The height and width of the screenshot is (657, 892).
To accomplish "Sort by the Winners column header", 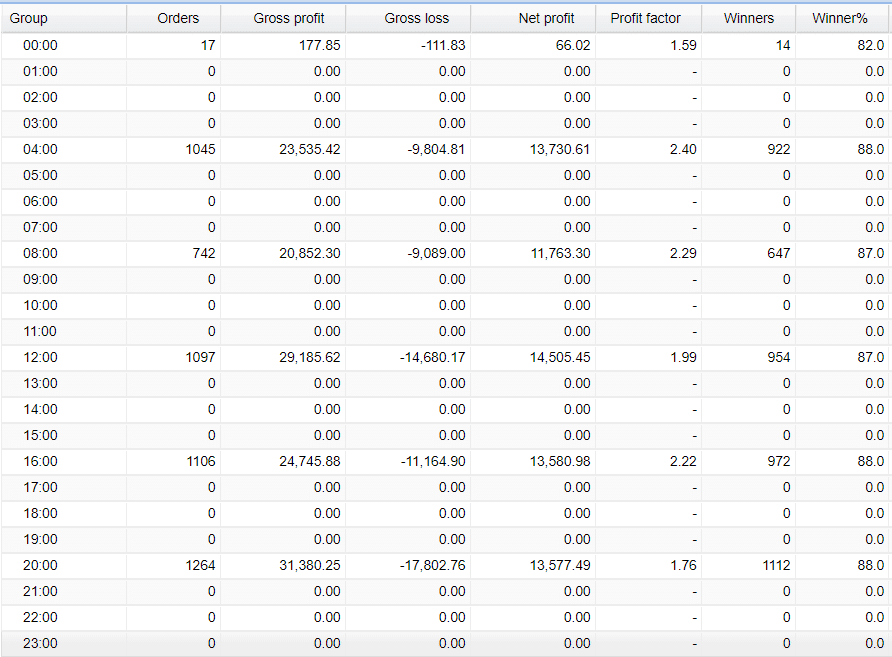I will pyautogui.click(x=749, y=18).
